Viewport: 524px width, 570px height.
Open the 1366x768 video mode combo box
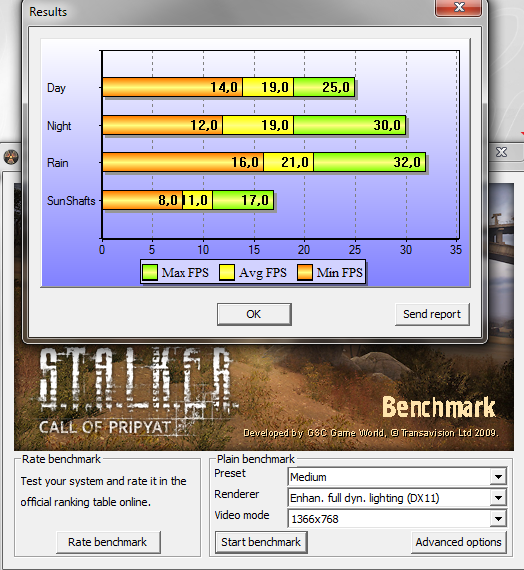[397, 519]
